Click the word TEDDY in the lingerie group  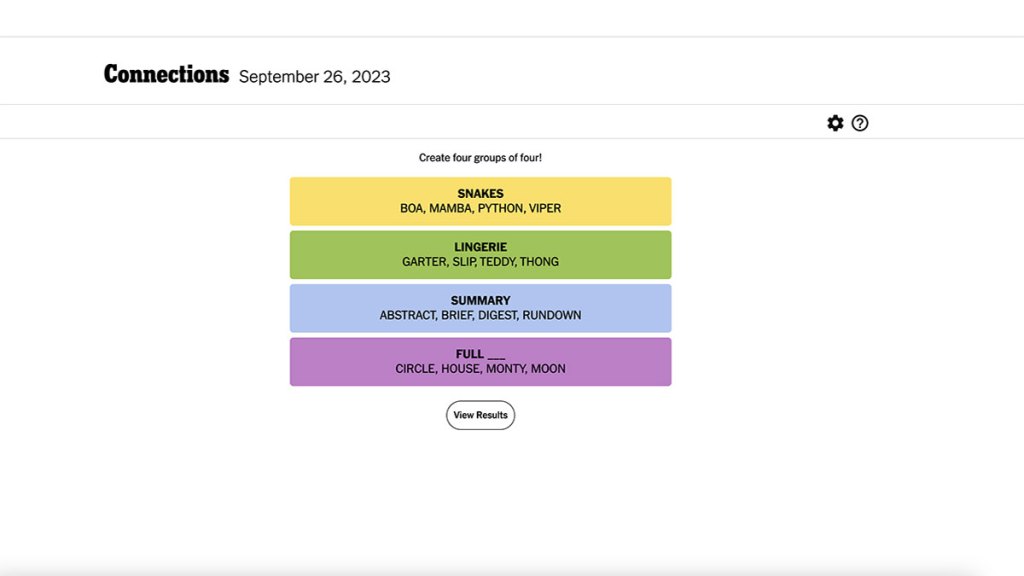click(x=496, y=262)
